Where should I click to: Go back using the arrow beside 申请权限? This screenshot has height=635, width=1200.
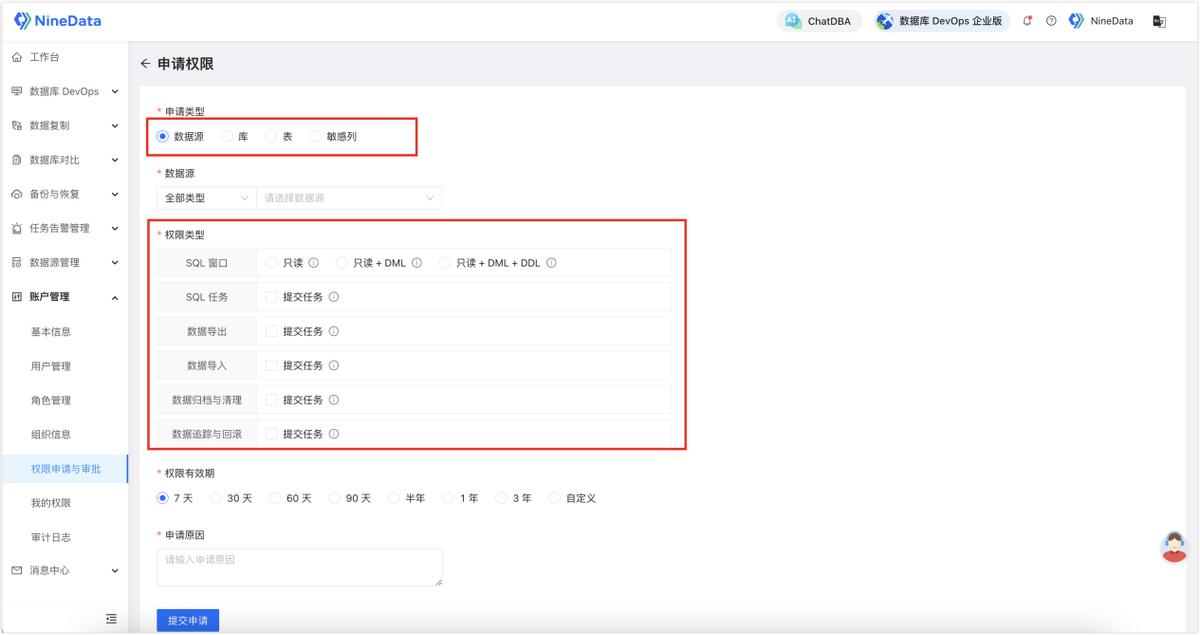[145, 64]
